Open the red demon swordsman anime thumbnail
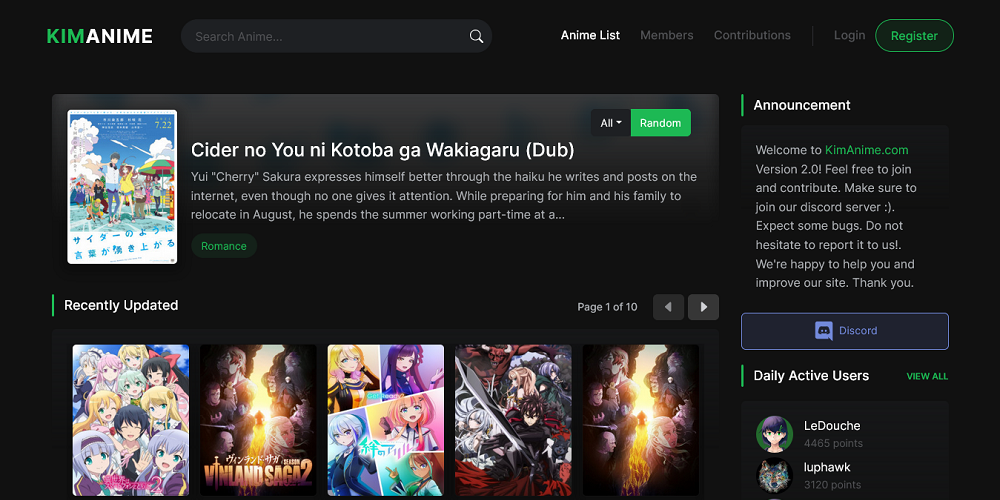This screenshot has width=1000, height=500. point(513,420)
